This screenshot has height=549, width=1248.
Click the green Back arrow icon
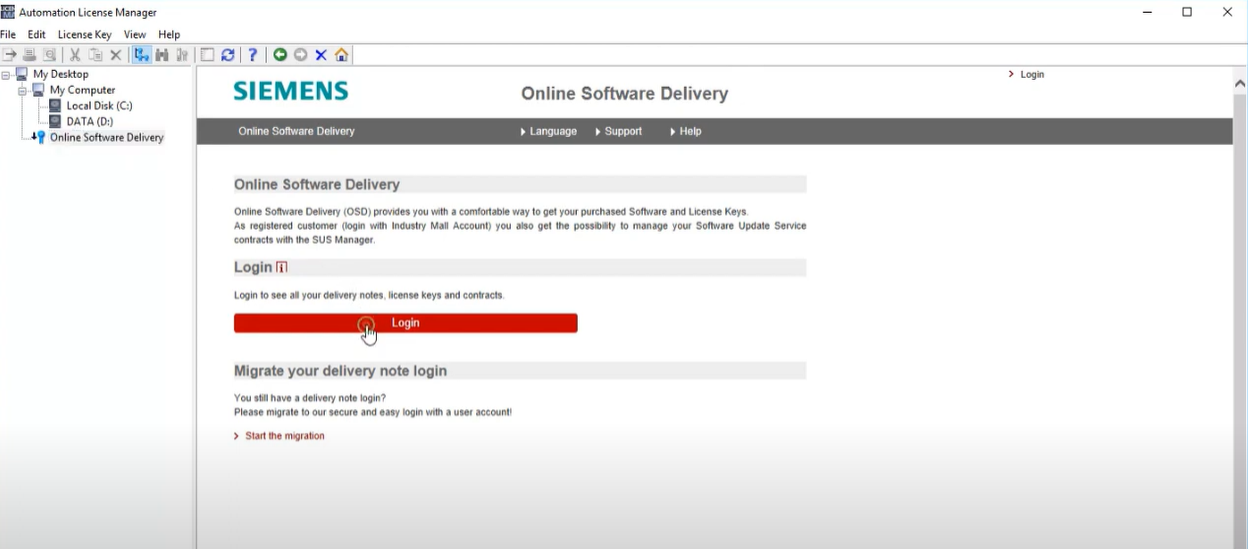coord(280,55)
